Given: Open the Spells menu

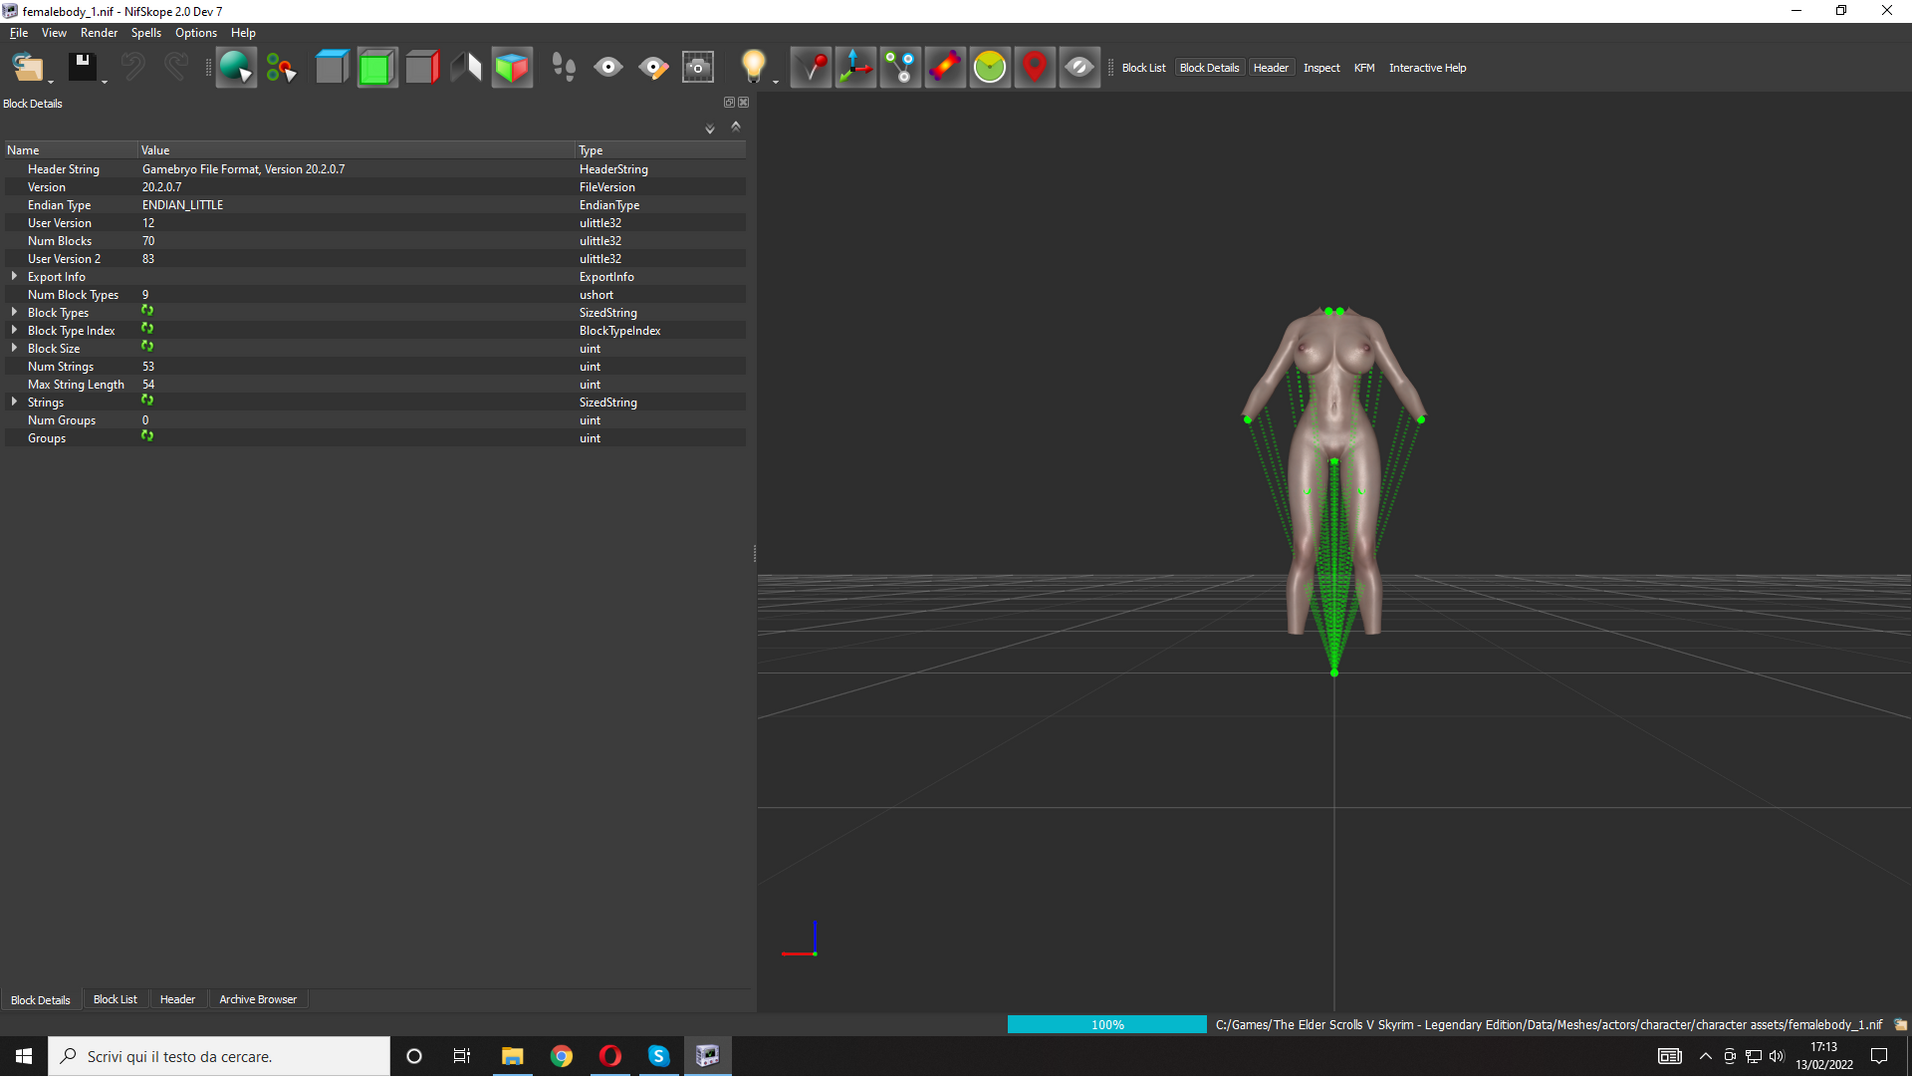Looking at the screenshot, I should (x=146, y=33).
